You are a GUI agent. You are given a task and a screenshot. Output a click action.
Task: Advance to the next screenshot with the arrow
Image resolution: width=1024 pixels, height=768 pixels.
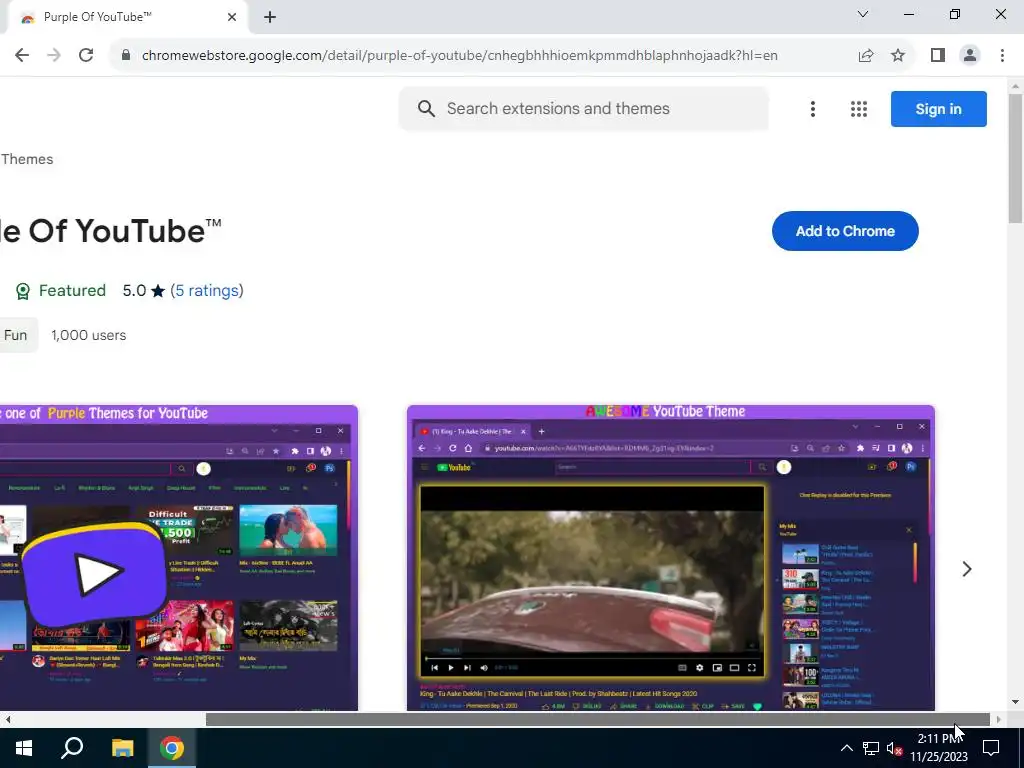pyautogui.click(x=967, y=569)
